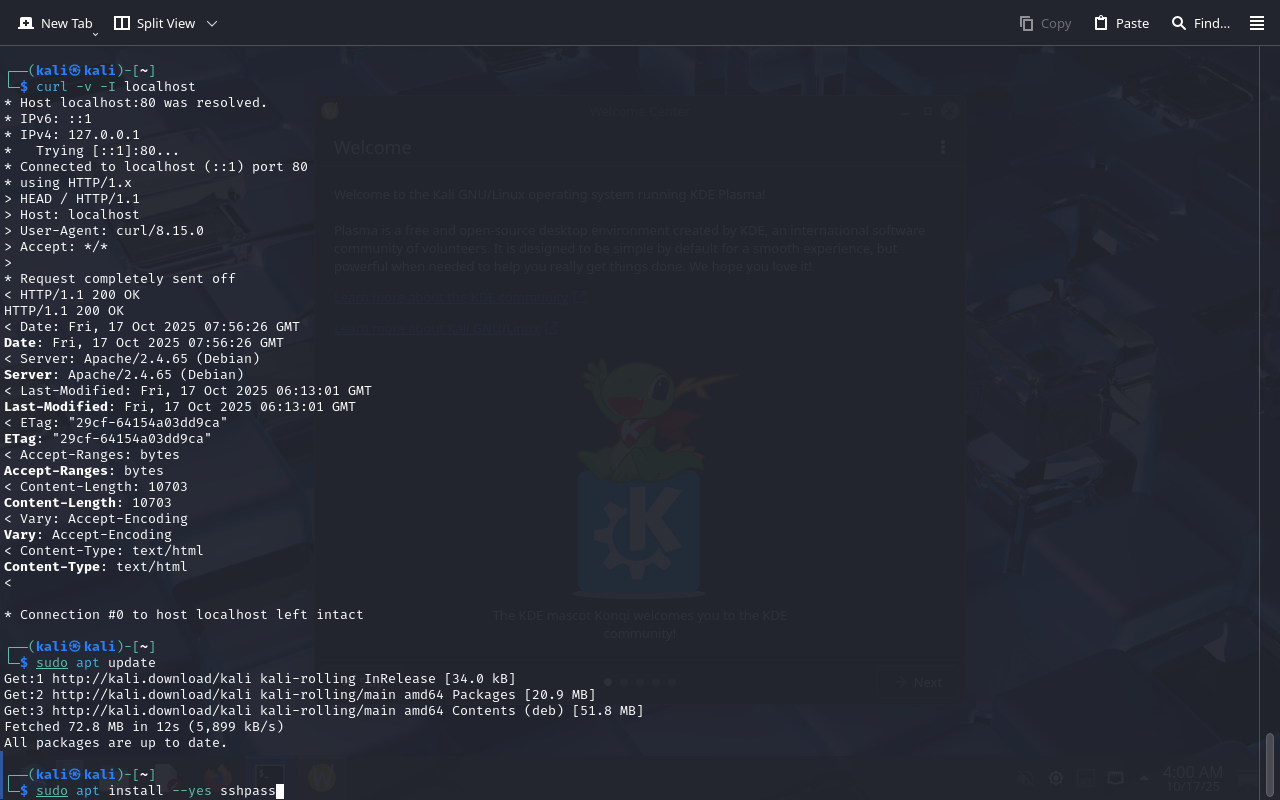Viewport: 1280px width, 800px height.
Task: Click the bold HTTP/1.1 200 OK line
Action: point(64,311)
